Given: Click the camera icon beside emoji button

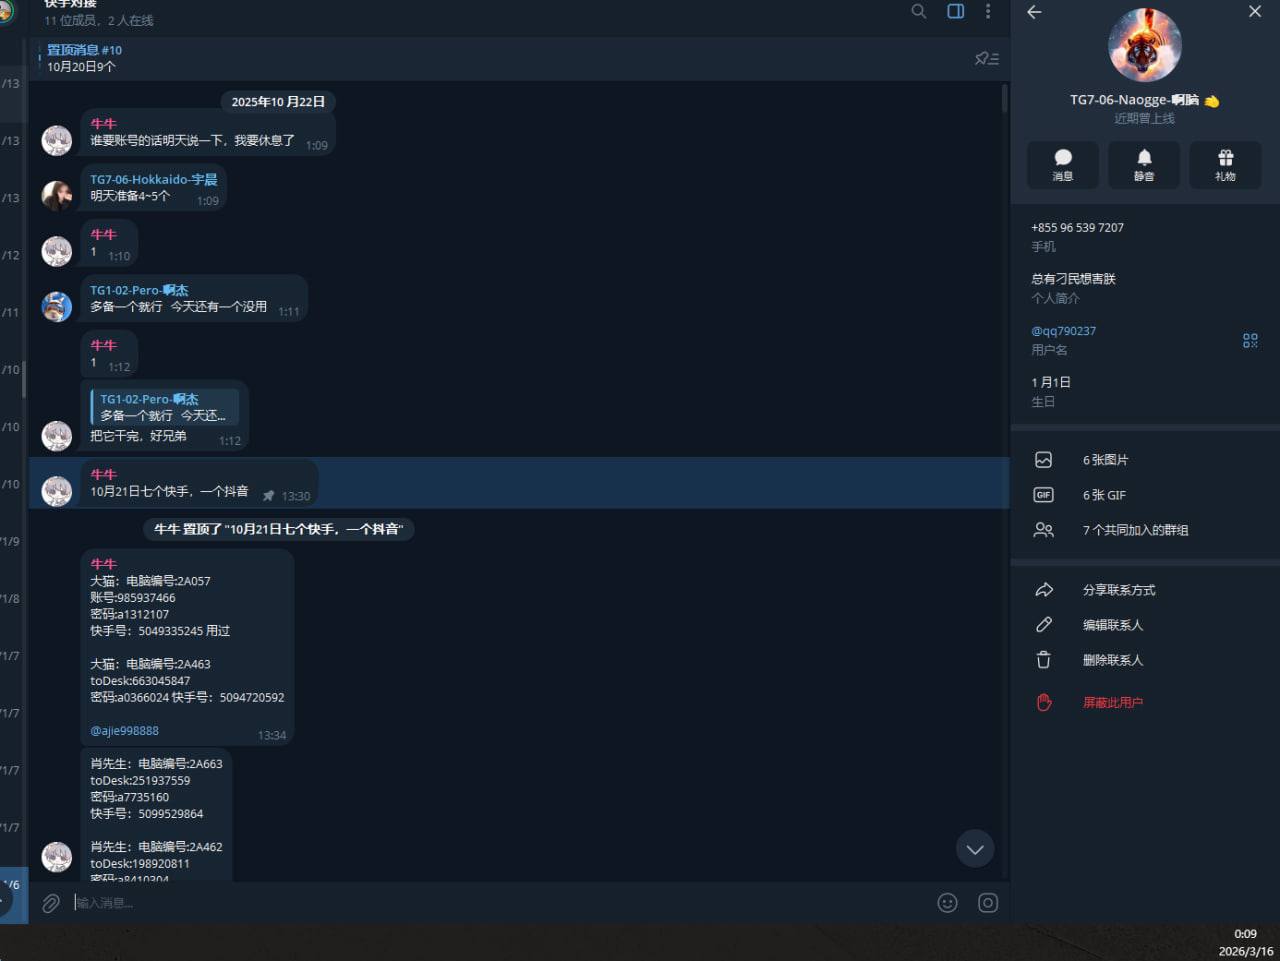Looking at the screenshot, I should [988, 903].
